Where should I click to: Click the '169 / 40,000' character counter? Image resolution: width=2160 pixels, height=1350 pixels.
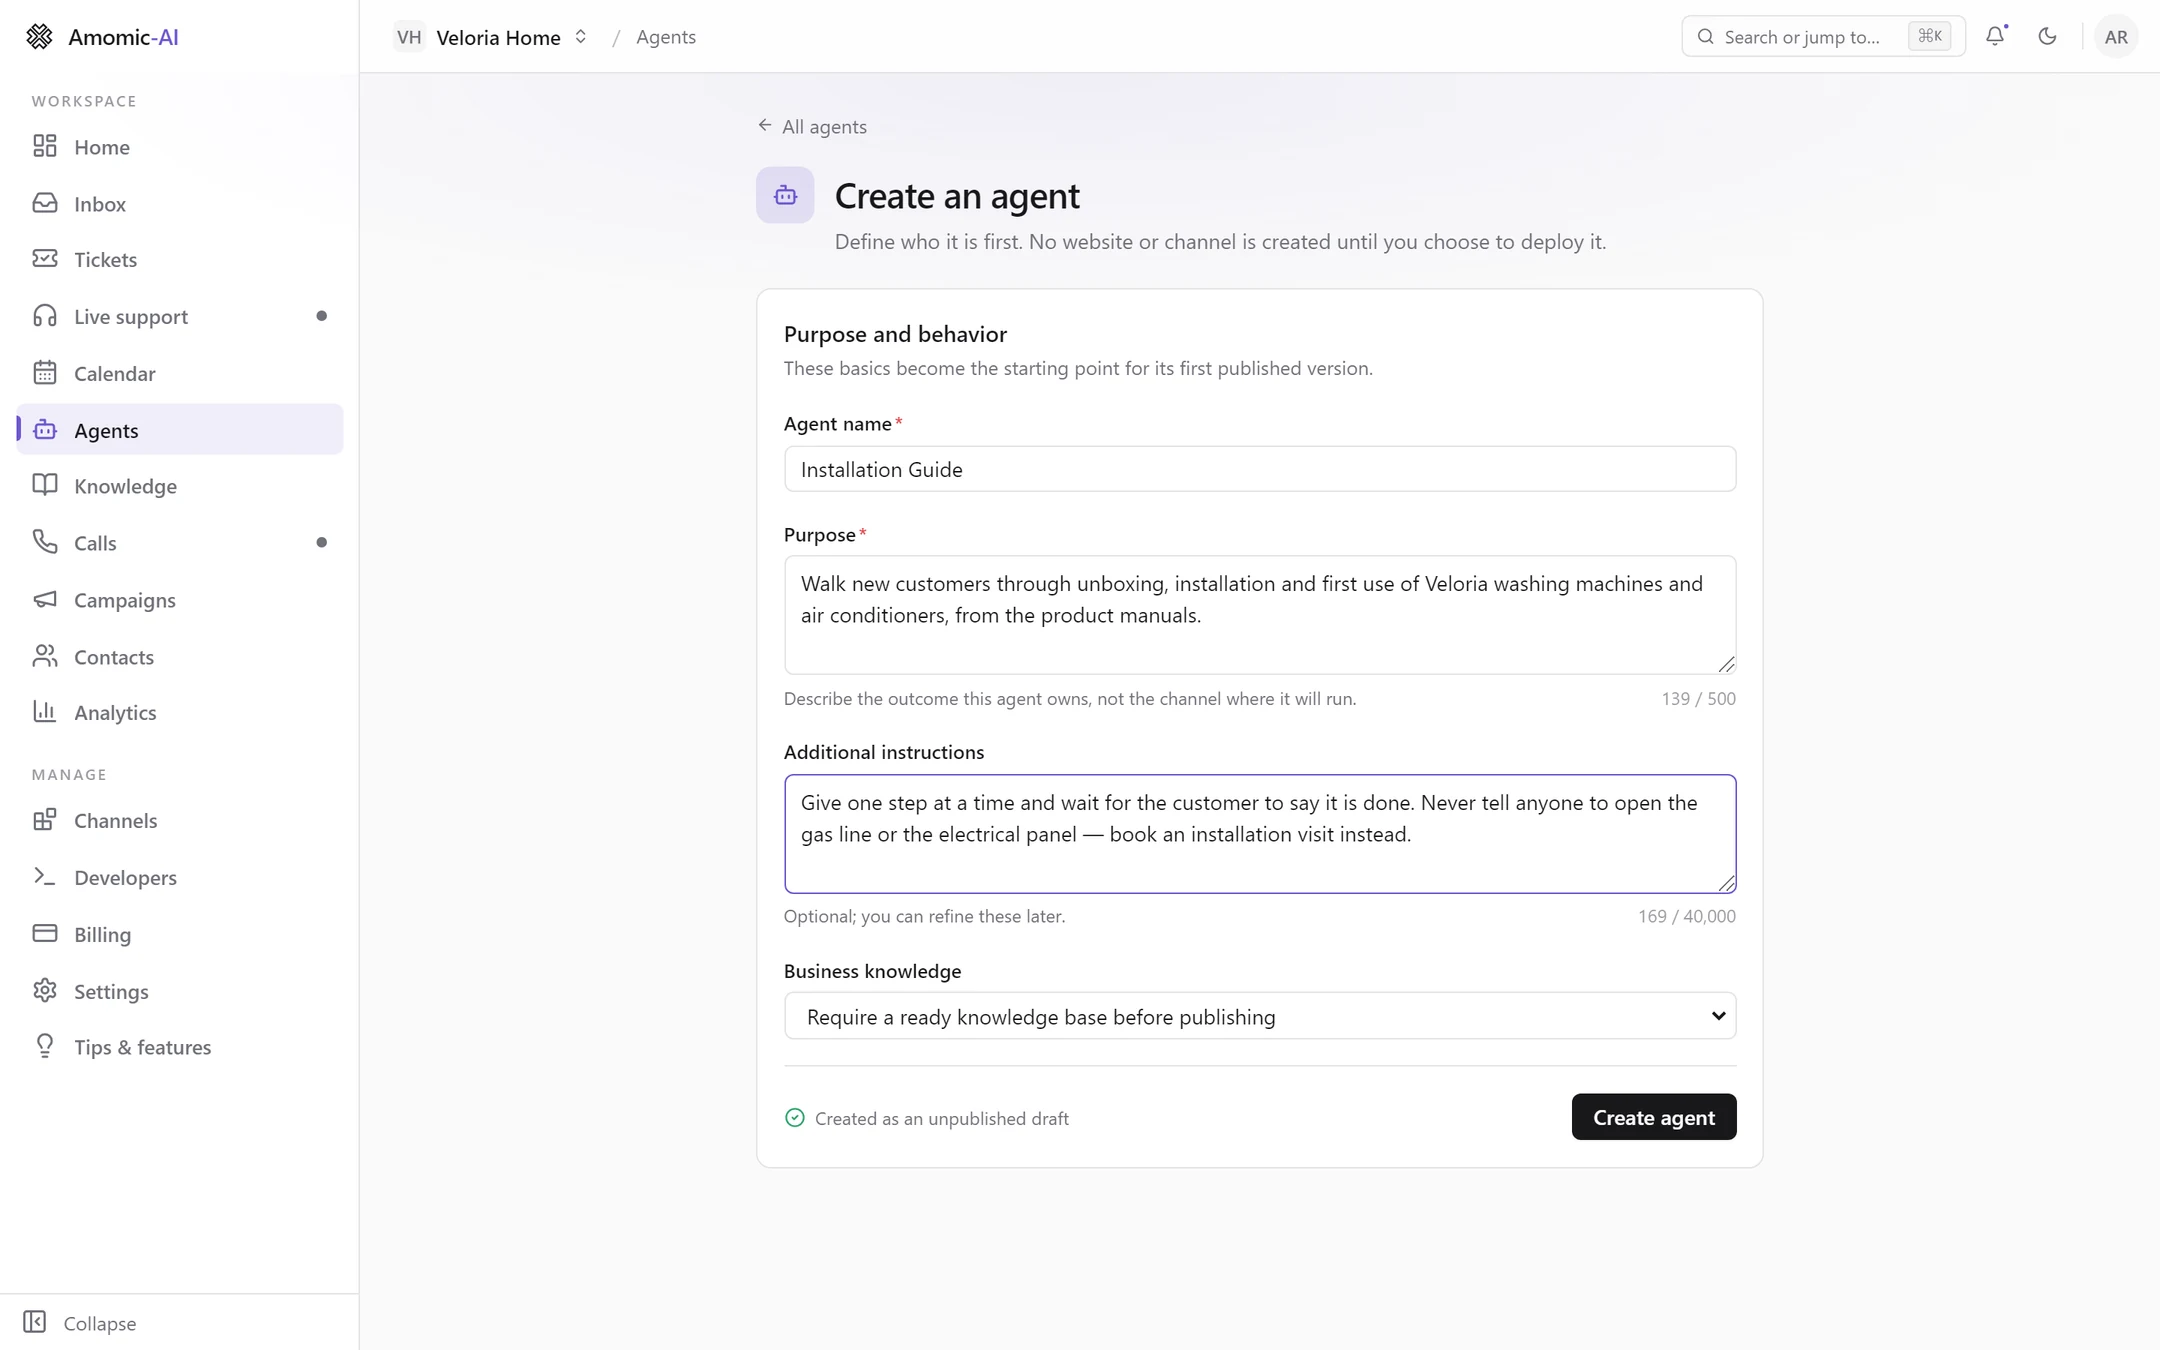click(x=1687, y=916)
